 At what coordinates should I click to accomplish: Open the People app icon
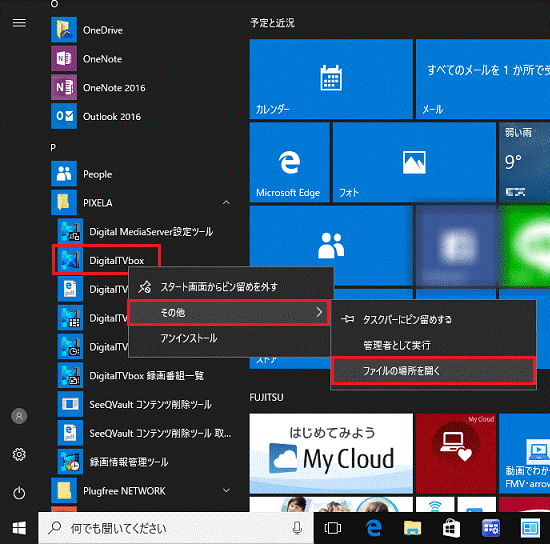click(64, 174)
